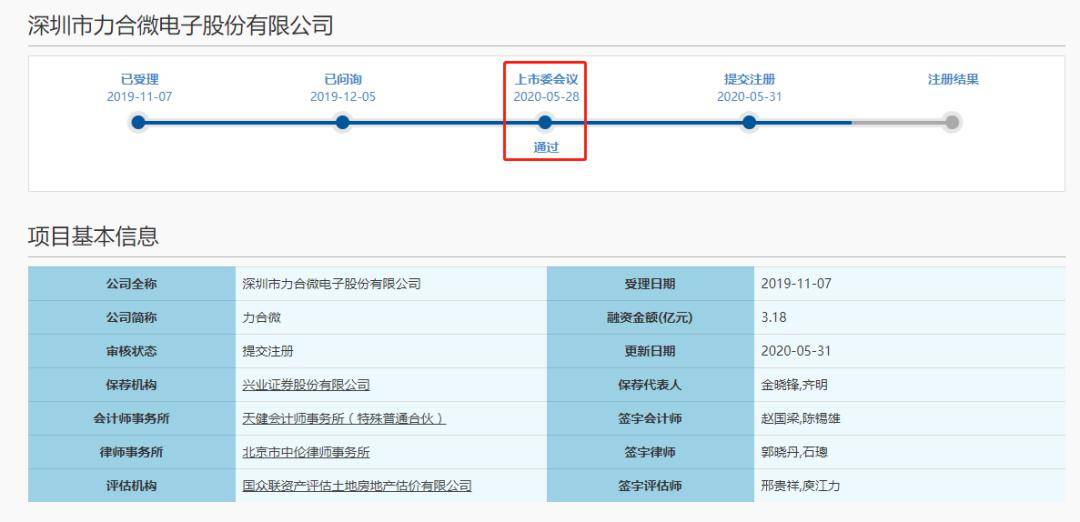This screenshot has width=1080, height=522.
Task: Click date 2020-05-28 under 上市委会议
Action: tap(546, 97)
